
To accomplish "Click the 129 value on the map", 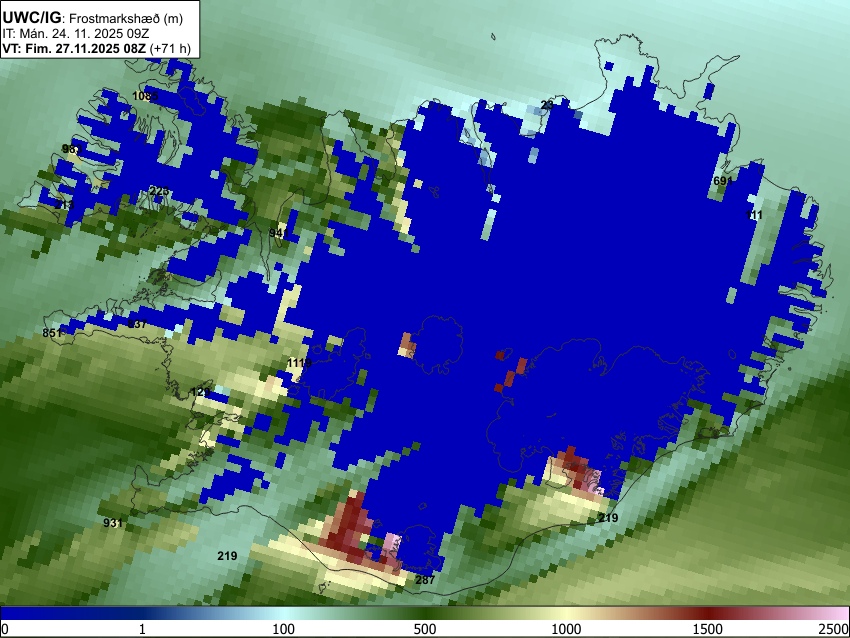I will pyautogui.click(x=201, y=392).
